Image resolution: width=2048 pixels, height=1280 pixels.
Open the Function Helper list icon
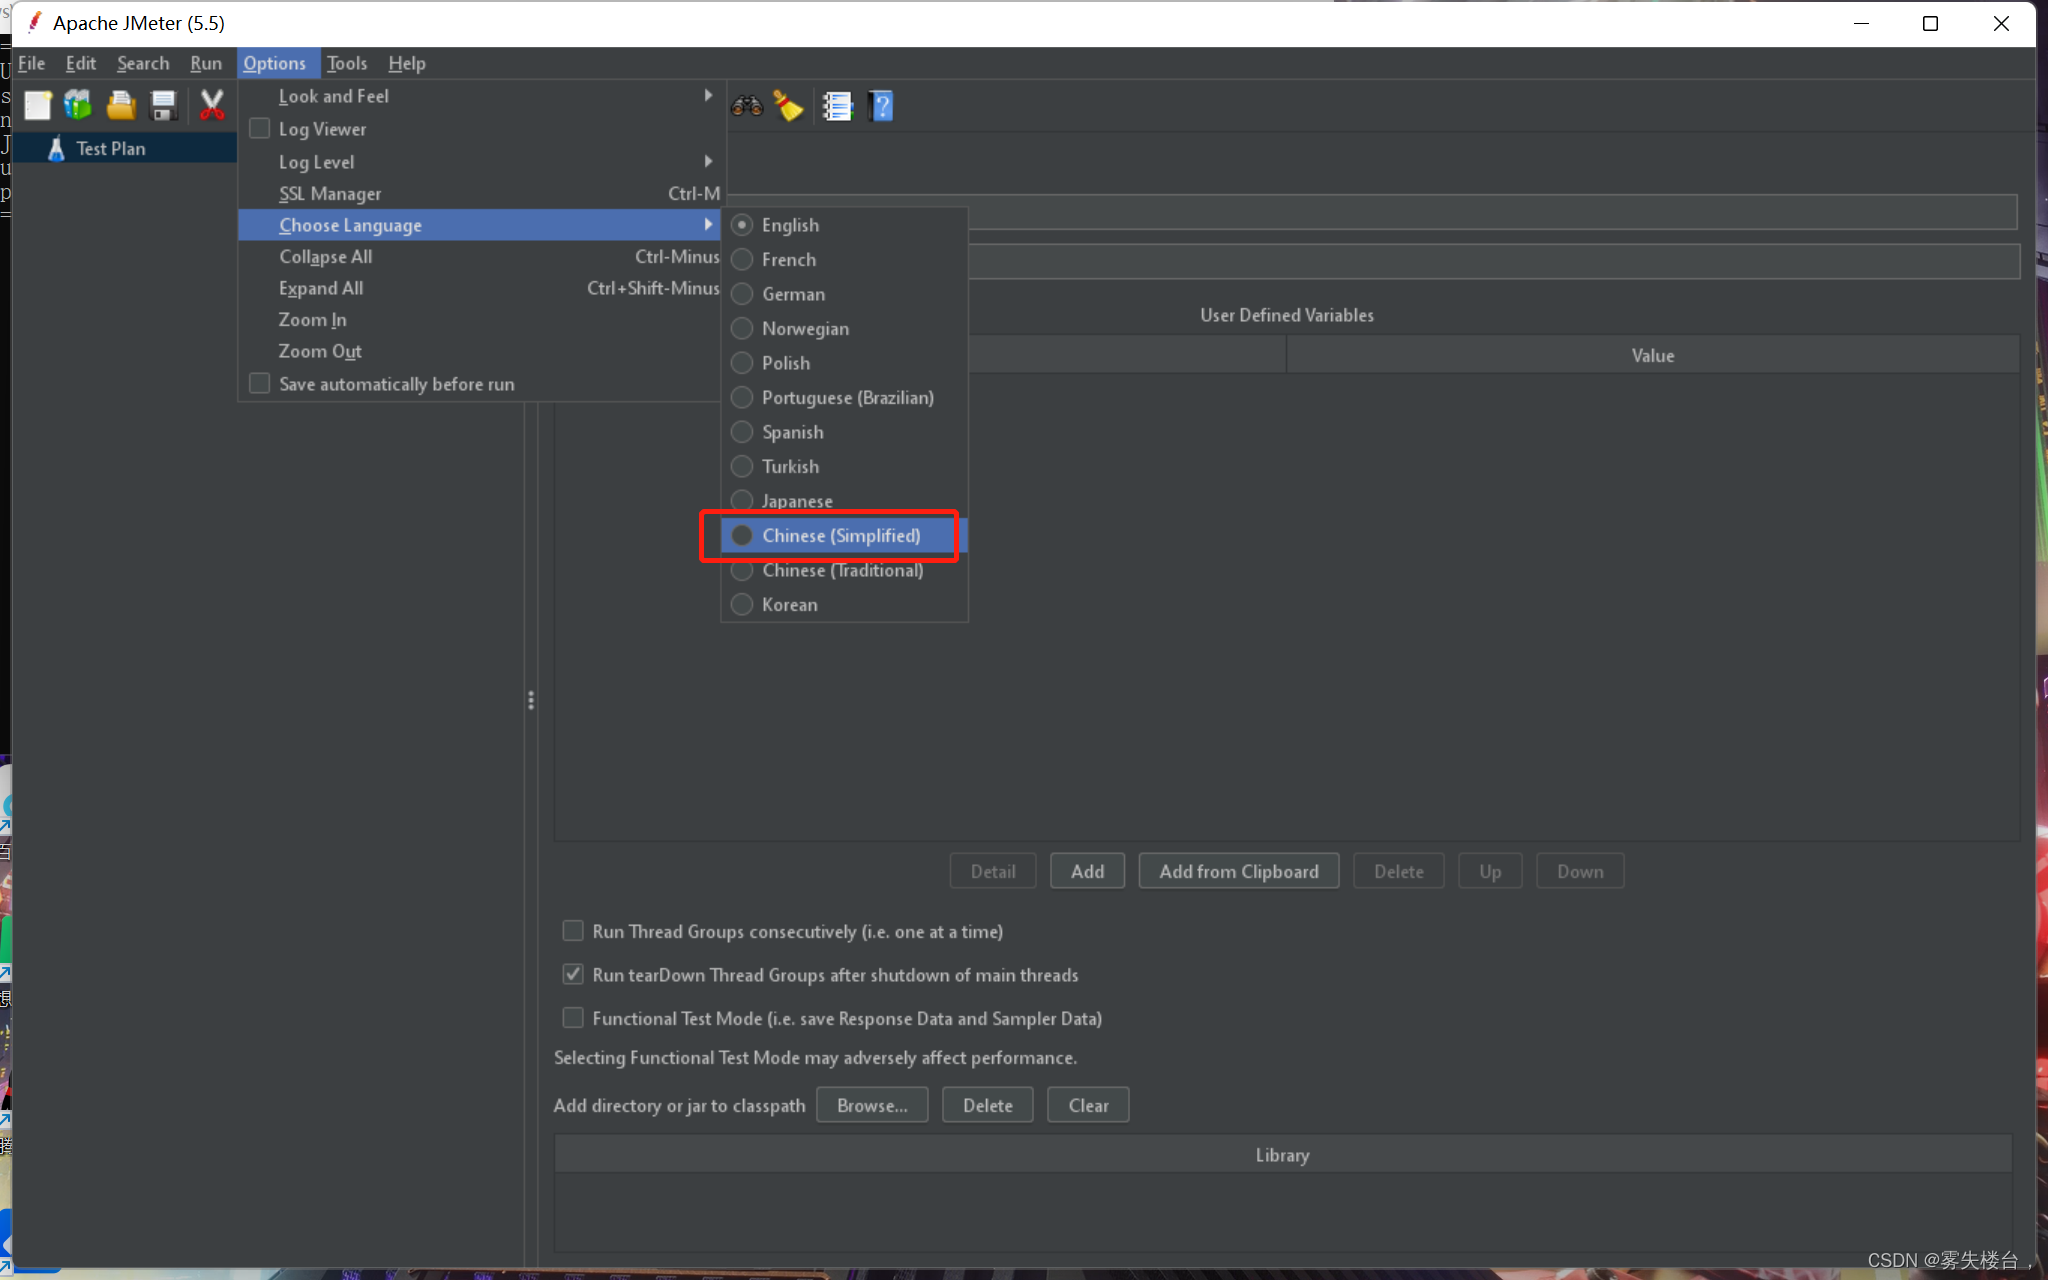pos(837,105)
